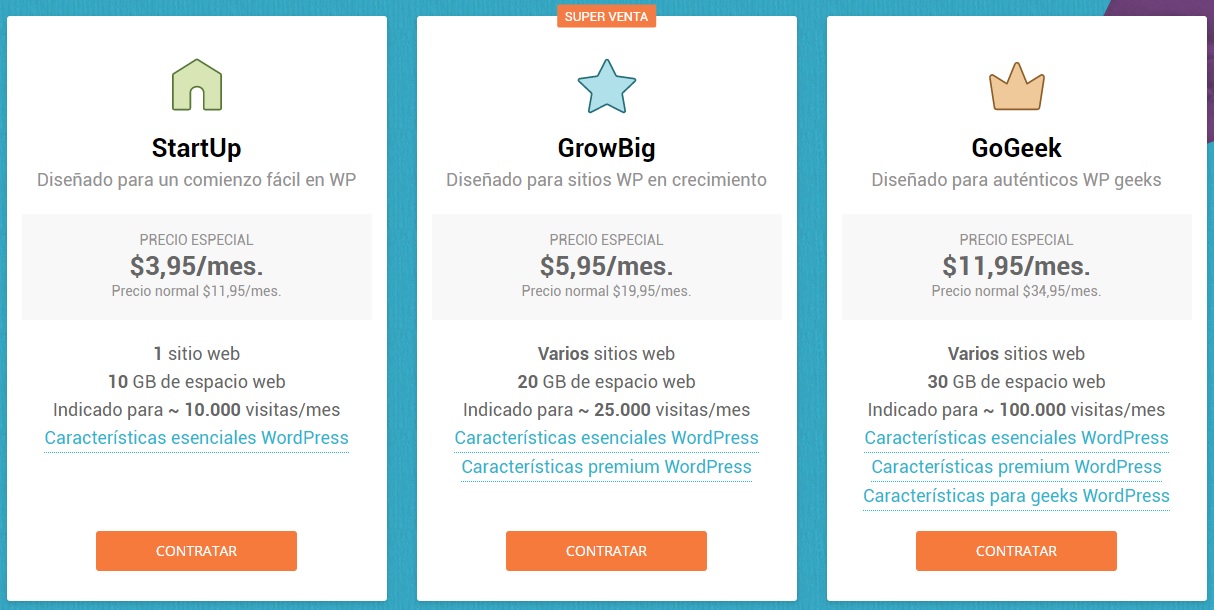Select the StartUp plan title
The height and width of the screenshot is (610, 1214).
click(196, 149)
